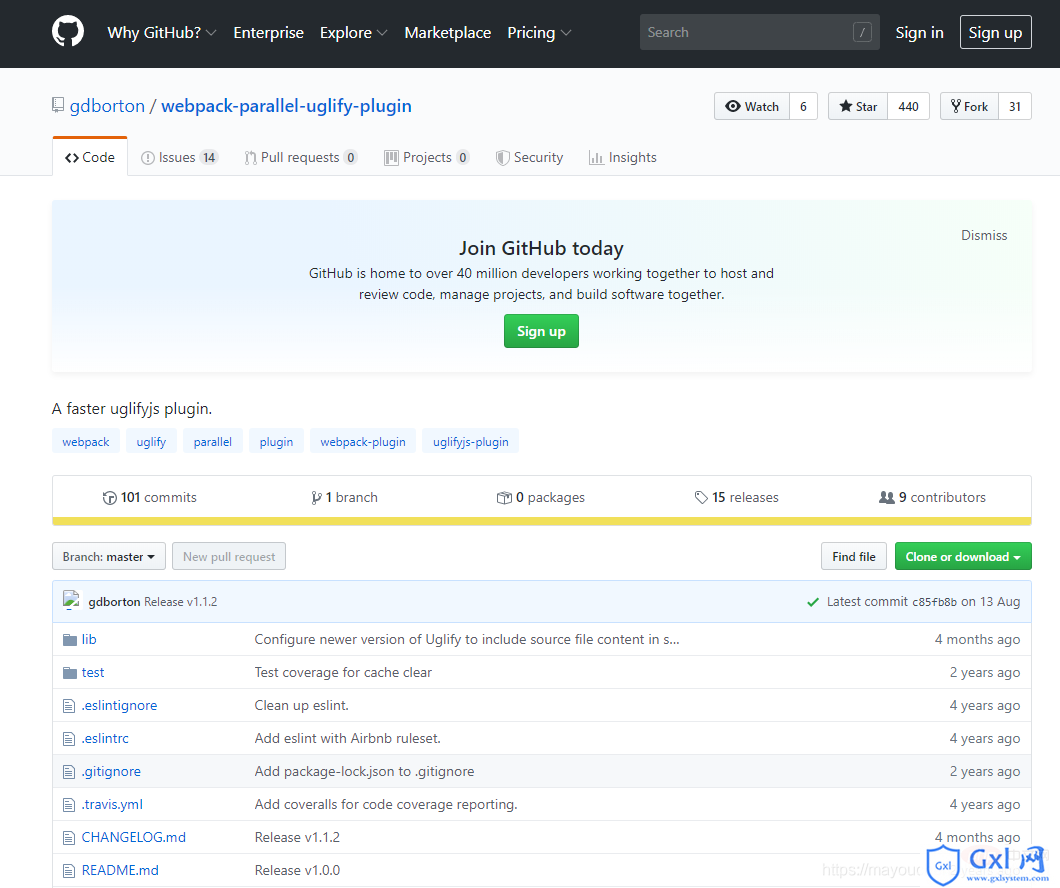Expand the Pricing menu
The image size is (1060, 888).
(539, 32)
